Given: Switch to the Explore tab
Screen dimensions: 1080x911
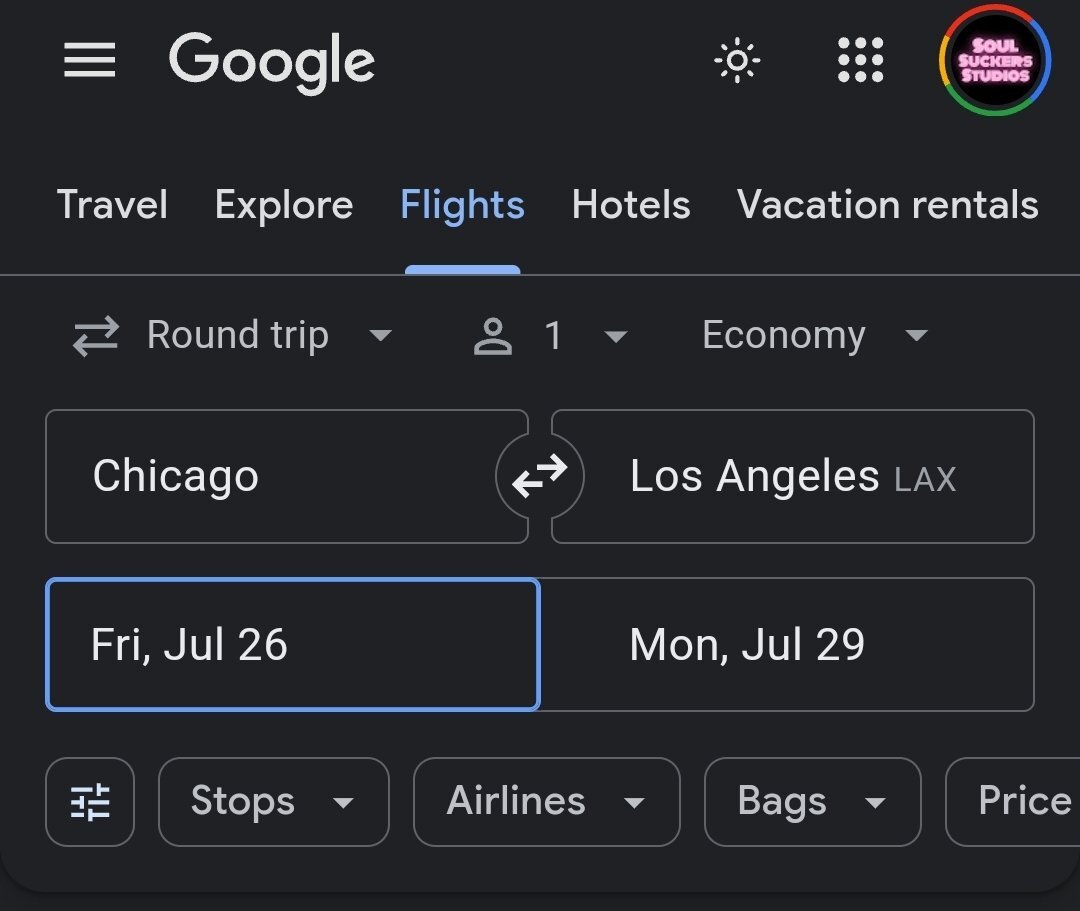Looking at the screenshot, I should [284, 205].
